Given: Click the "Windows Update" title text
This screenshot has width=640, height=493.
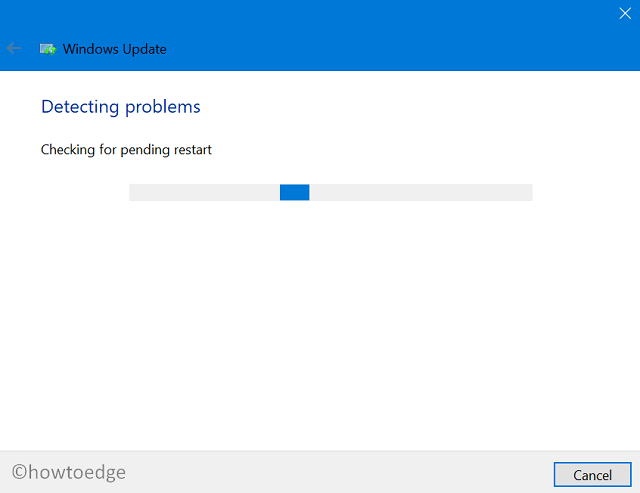Looking at the screenshot, I should tap(114, 49).
